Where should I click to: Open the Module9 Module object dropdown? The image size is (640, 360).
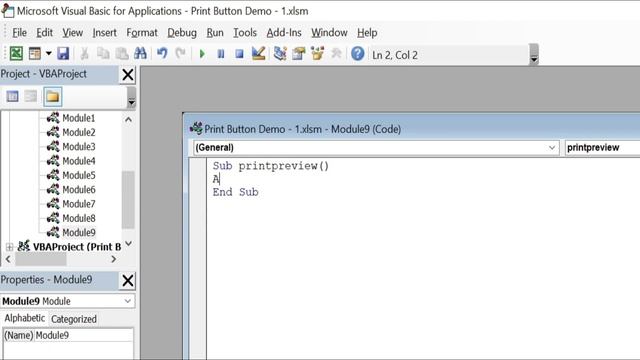pyautogui.click(x=128, y=301)
